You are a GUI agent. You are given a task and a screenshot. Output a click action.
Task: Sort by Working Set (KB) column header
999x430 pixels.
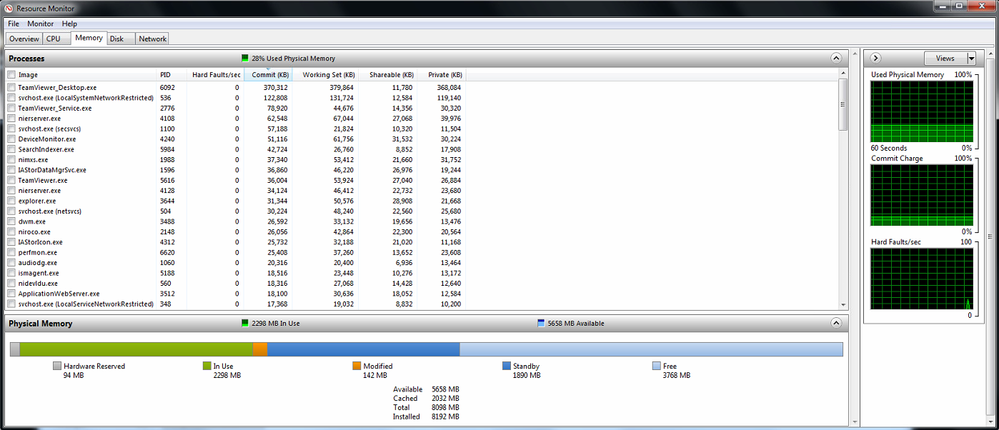click(325, 75)
